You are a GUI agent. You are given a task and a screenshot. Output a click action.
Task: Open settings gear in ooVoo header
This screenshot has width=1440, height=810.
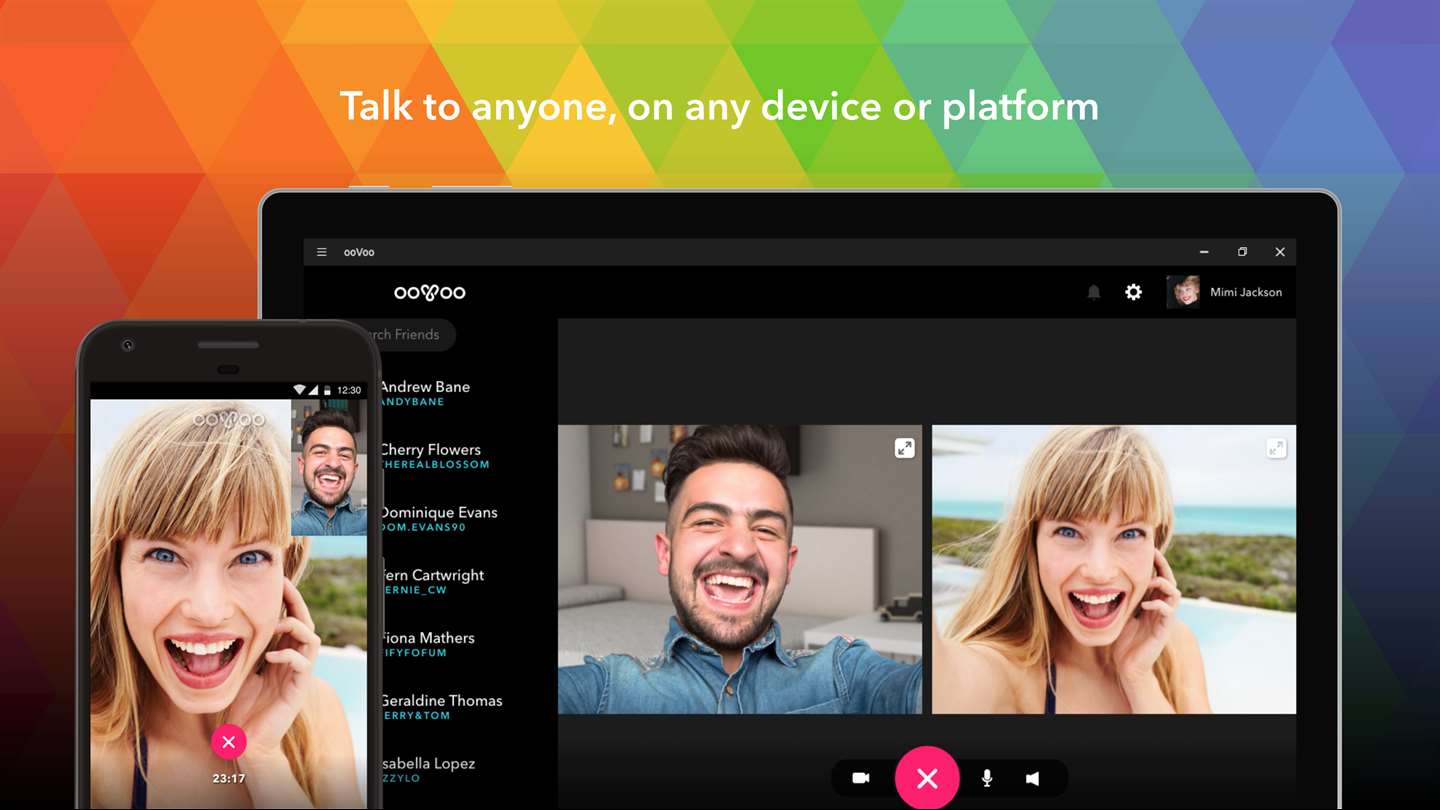(1133, 292)
